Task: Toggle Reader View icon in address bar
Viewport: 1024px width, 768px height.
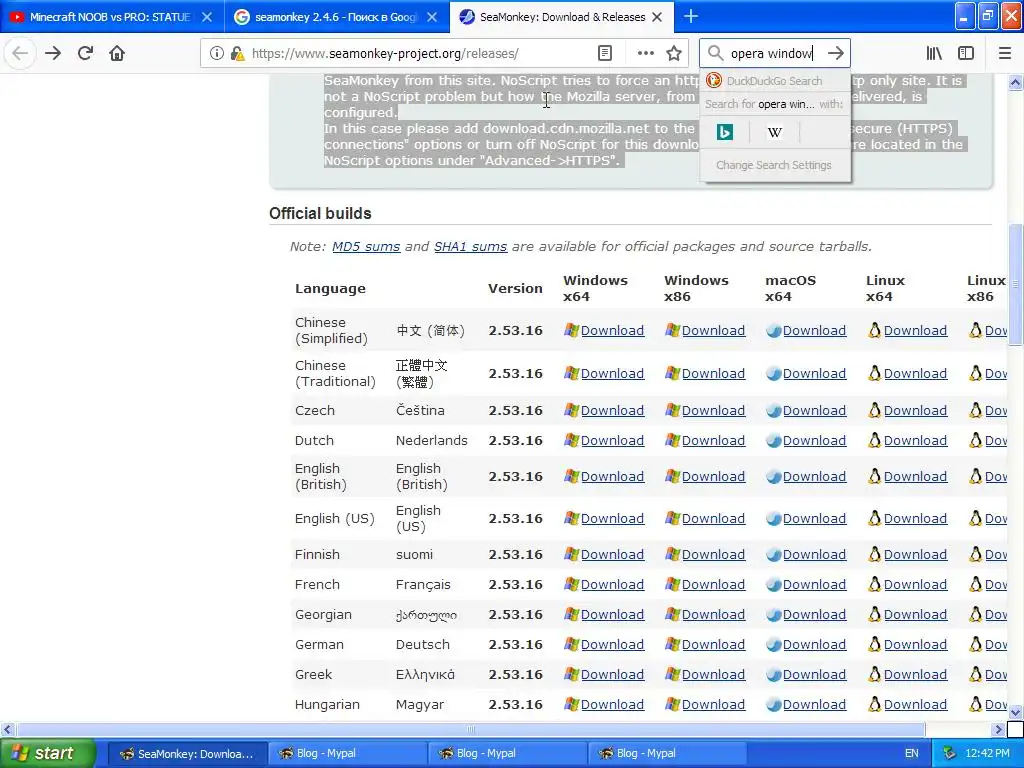Action: tap(605, 53)
